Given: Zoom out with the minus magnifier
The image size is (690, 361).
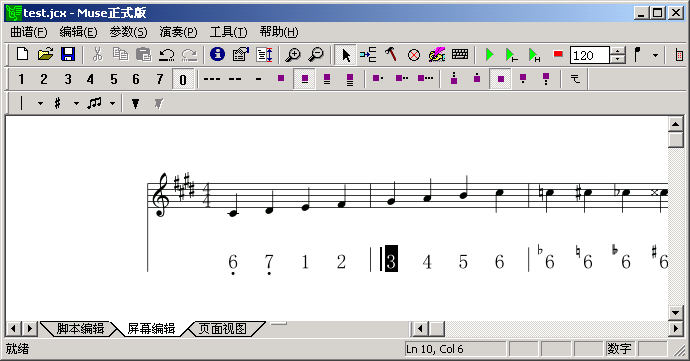Looking at the screenshot, I should point(316,55).
